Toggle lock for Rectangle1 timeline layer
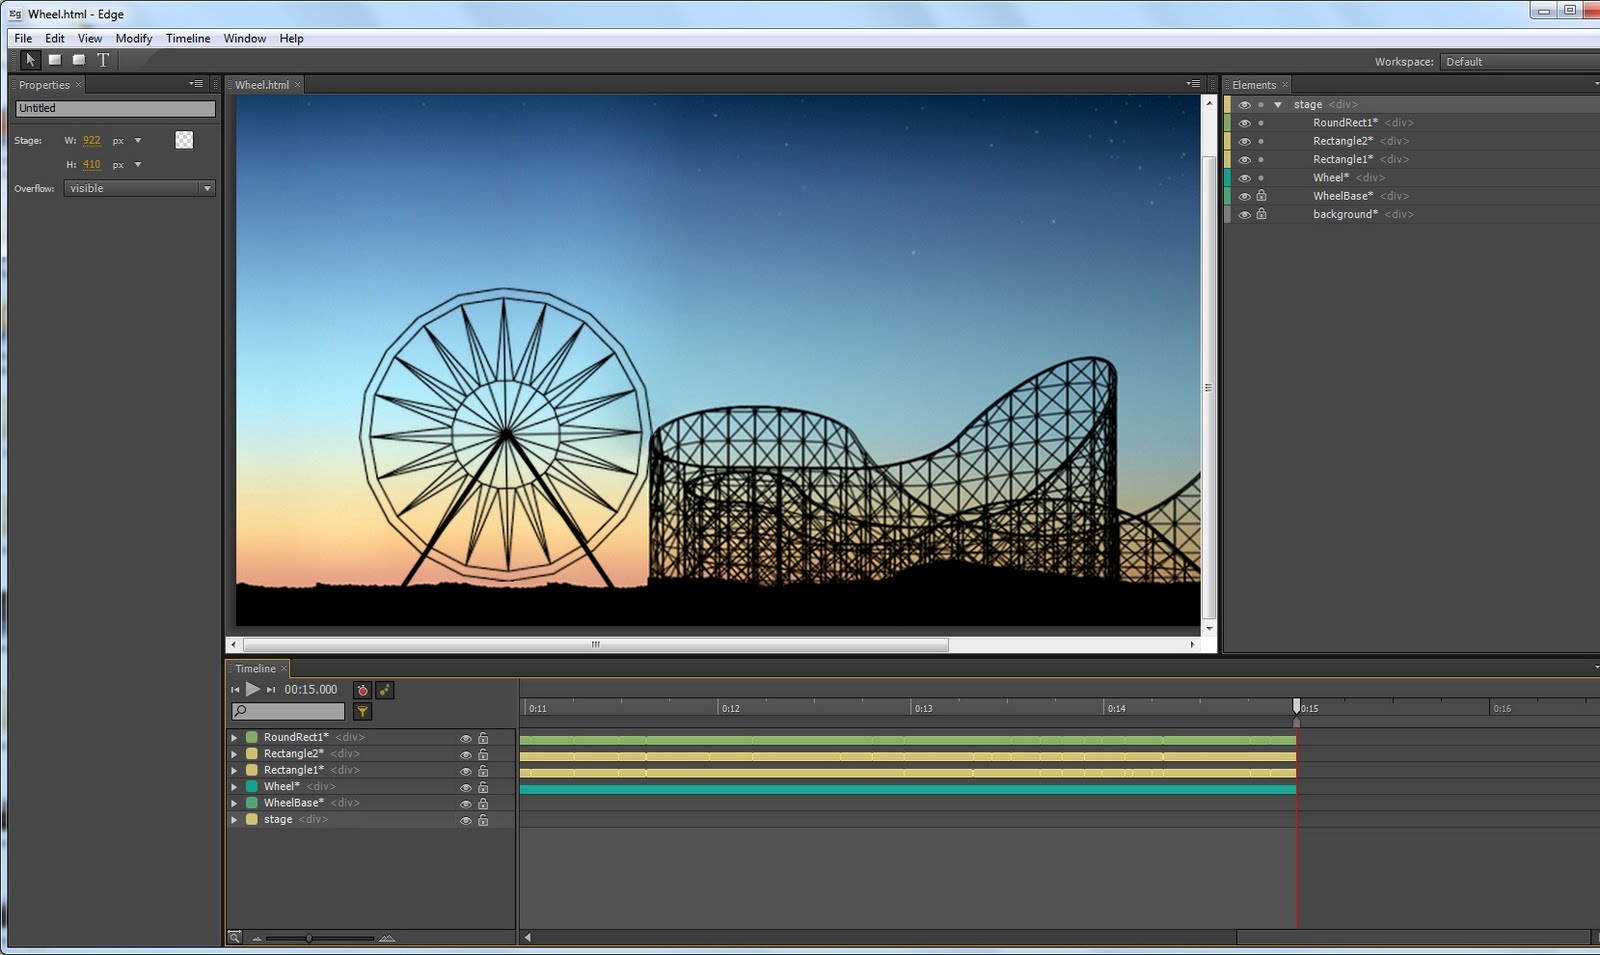Viewport: 1600px width, 955px height. tap(483, 771)
